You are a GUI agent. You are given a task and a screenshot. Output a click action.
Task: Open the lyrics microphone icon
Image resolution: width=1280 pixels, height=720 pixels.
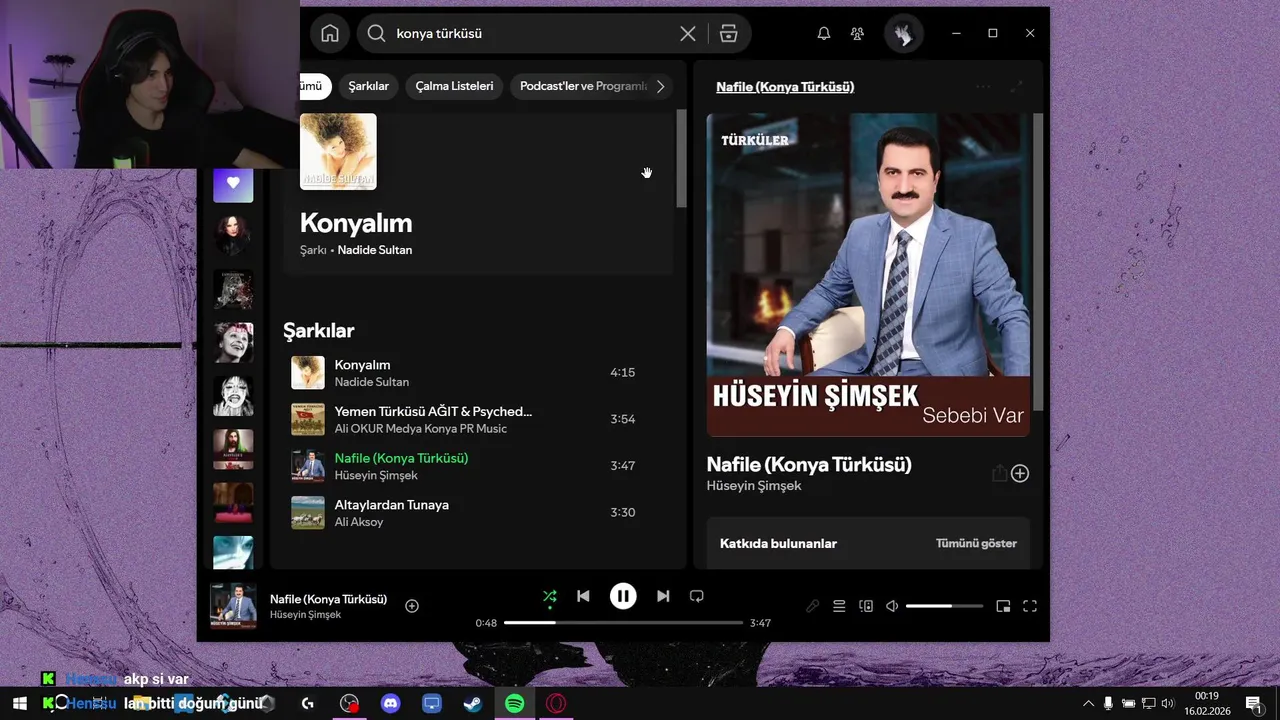(x=813, y=606)
